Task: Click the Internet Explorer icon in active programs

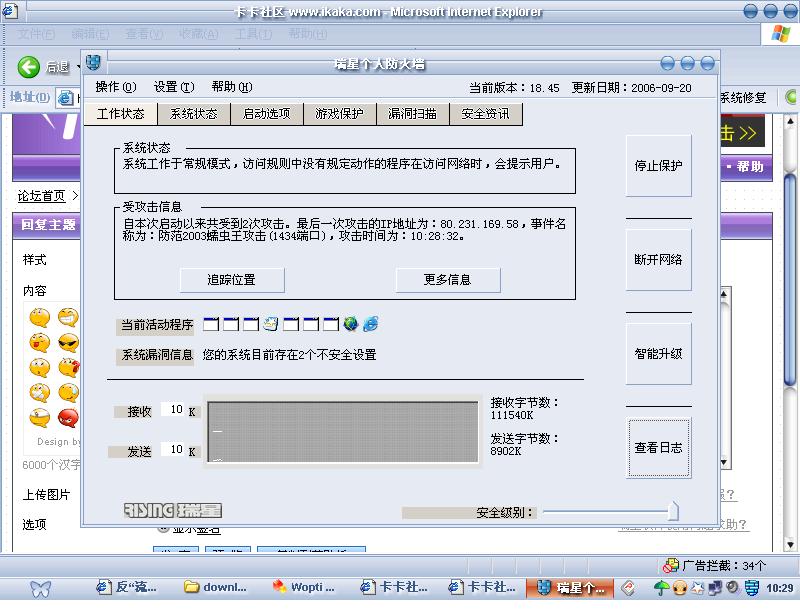Action: 371,324
